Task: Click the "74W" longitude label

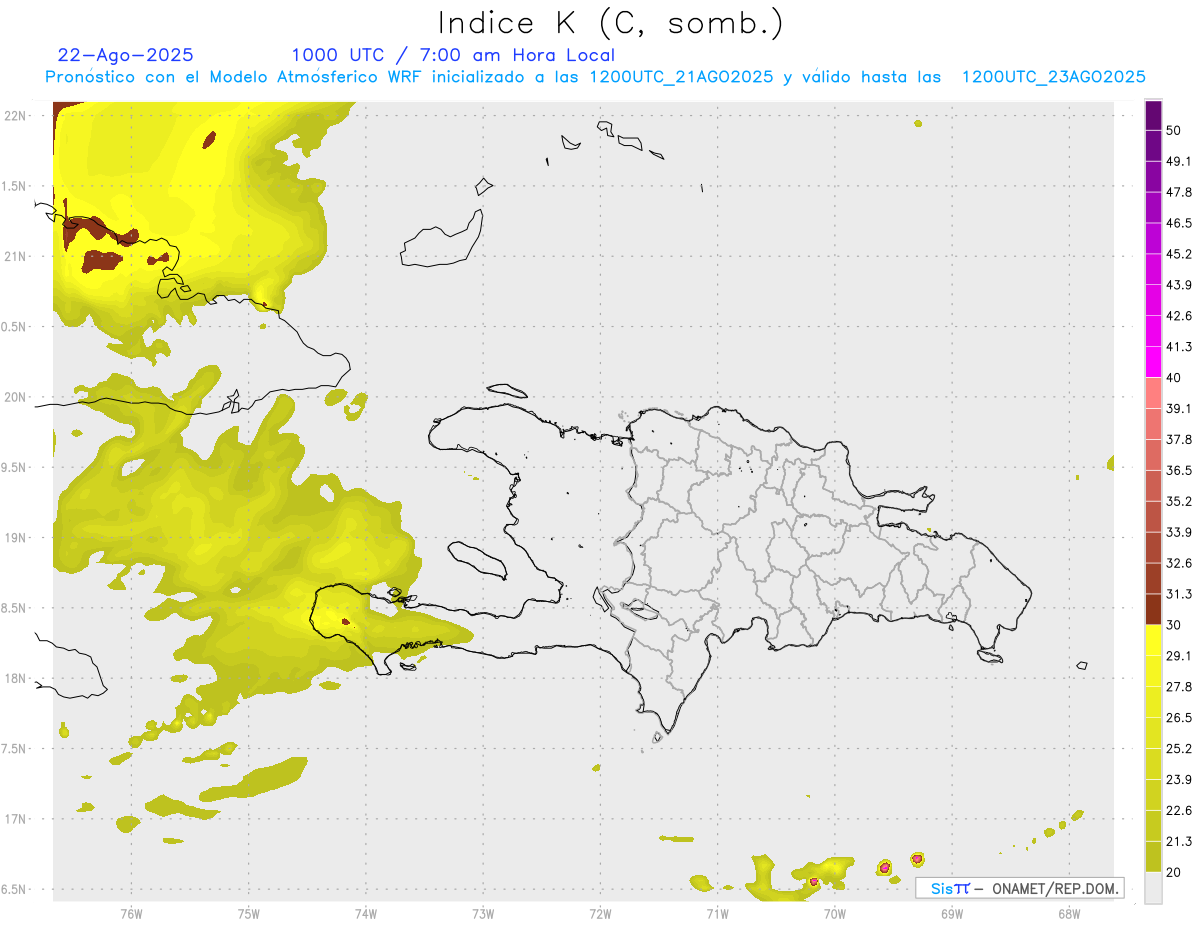Action: click(x=365, y=913)
